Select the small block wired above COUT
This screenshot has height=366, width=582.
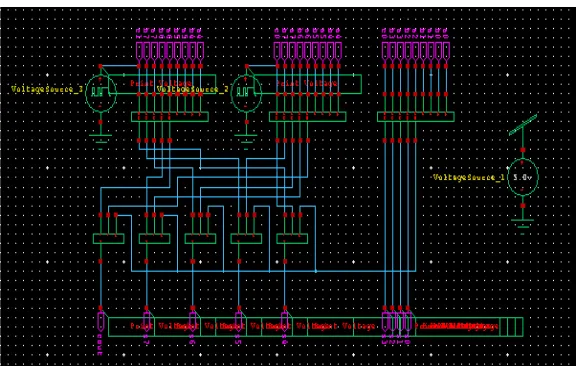(x=108, y=238)
